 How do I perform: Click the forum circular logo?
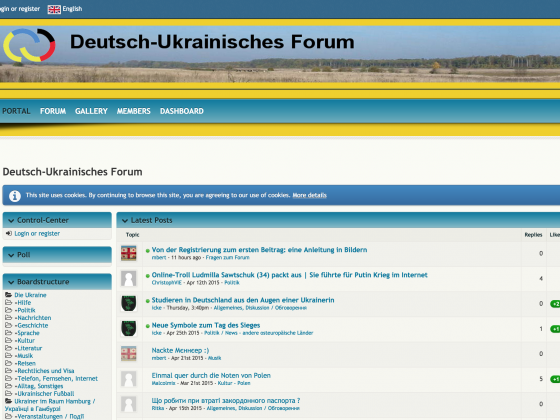point(29,45)
